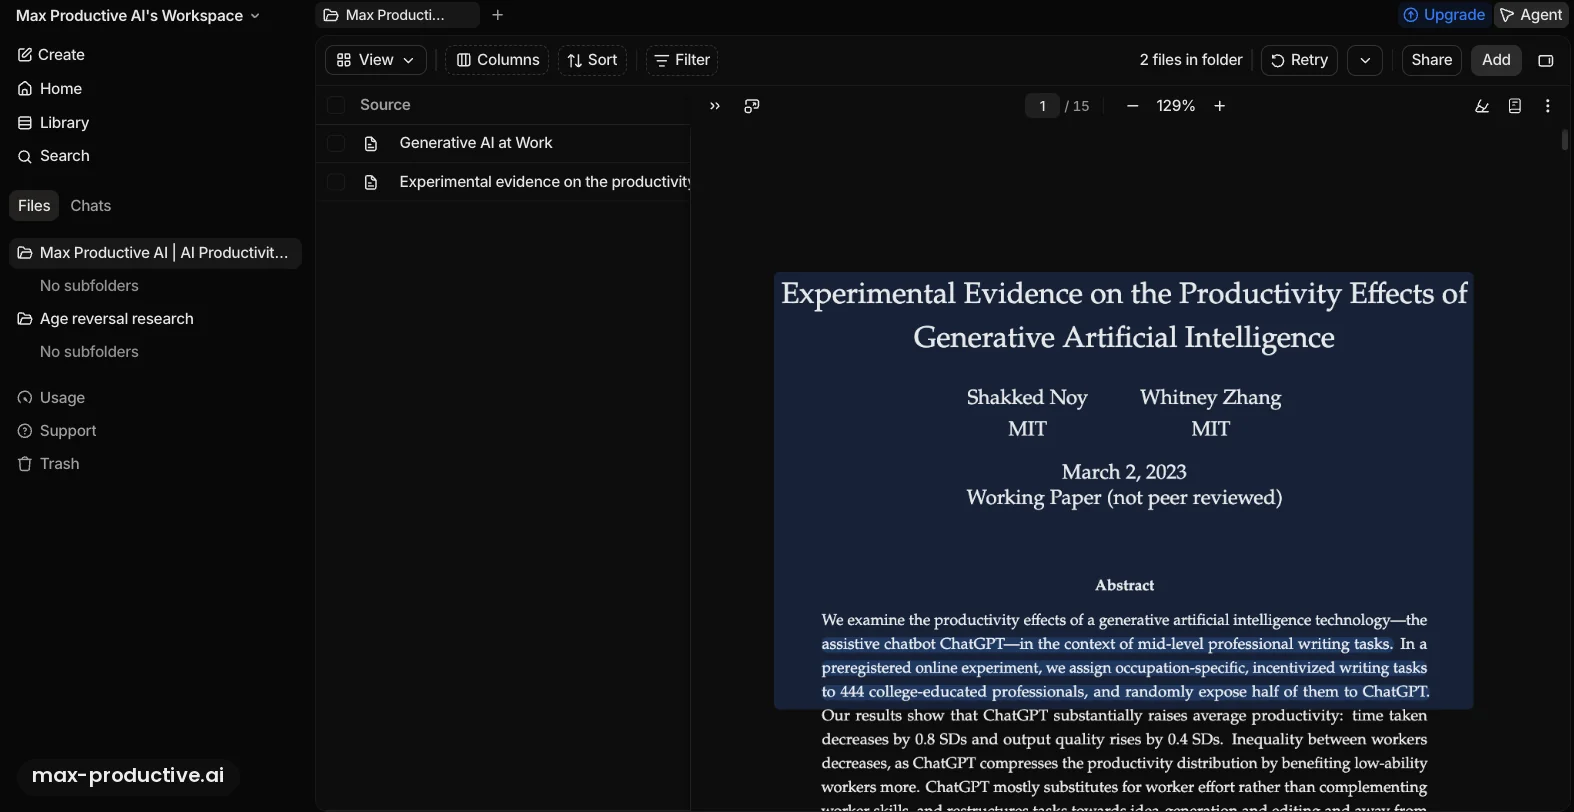Add a new tab with plus icon
This screenshot has height=812, width=1574.
click(x=498, y=15)
